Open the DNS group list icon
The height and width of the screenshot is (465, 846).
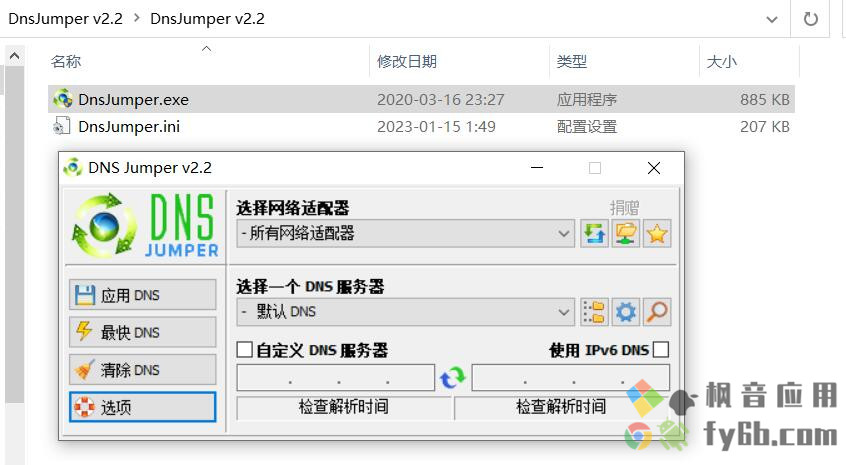595,312
